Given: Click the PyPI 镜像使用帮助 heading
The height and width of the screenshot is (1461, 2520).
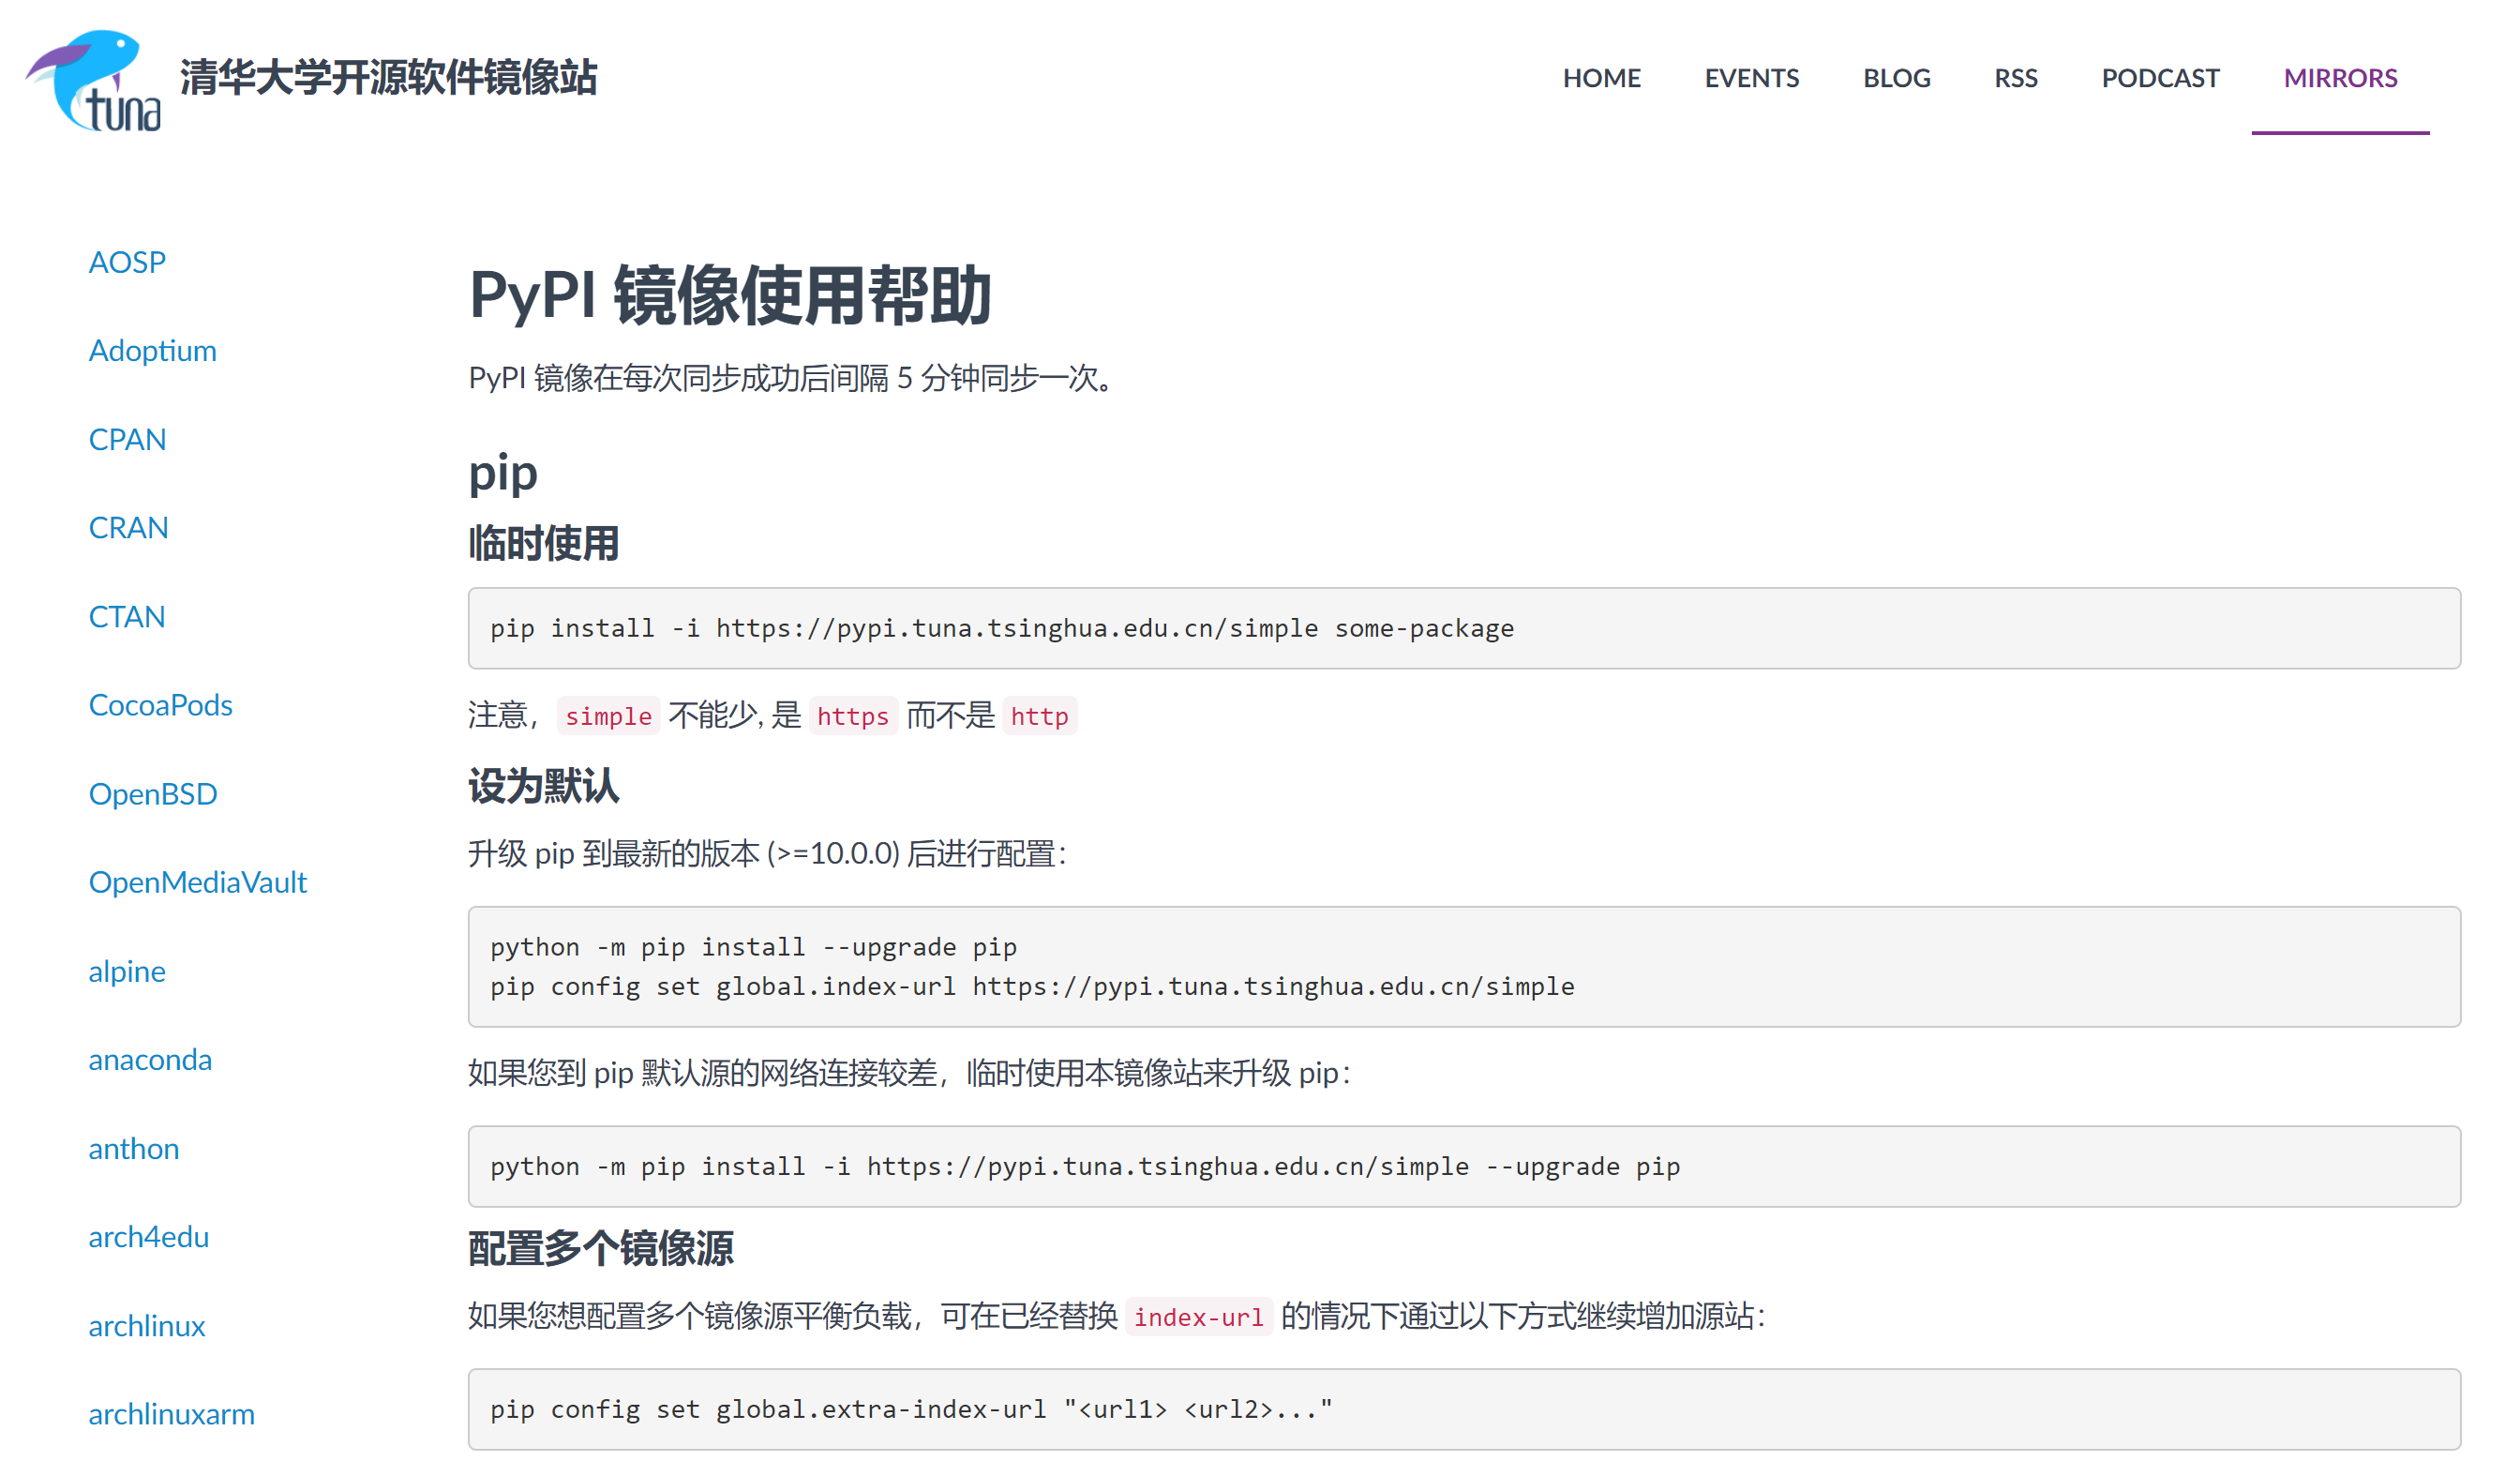Looking at the screenshot, I should (730, 295).
